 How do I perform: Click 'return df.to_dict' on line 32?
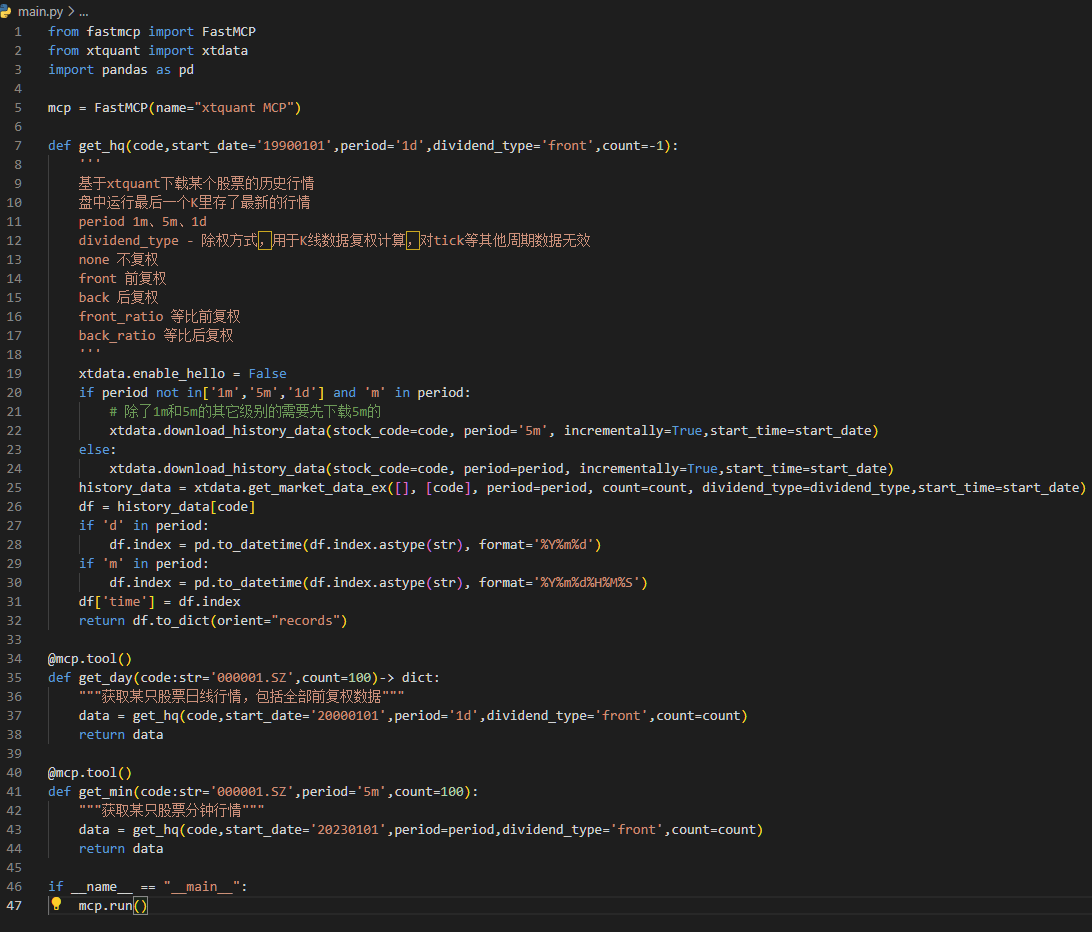[x=144, y=621]
